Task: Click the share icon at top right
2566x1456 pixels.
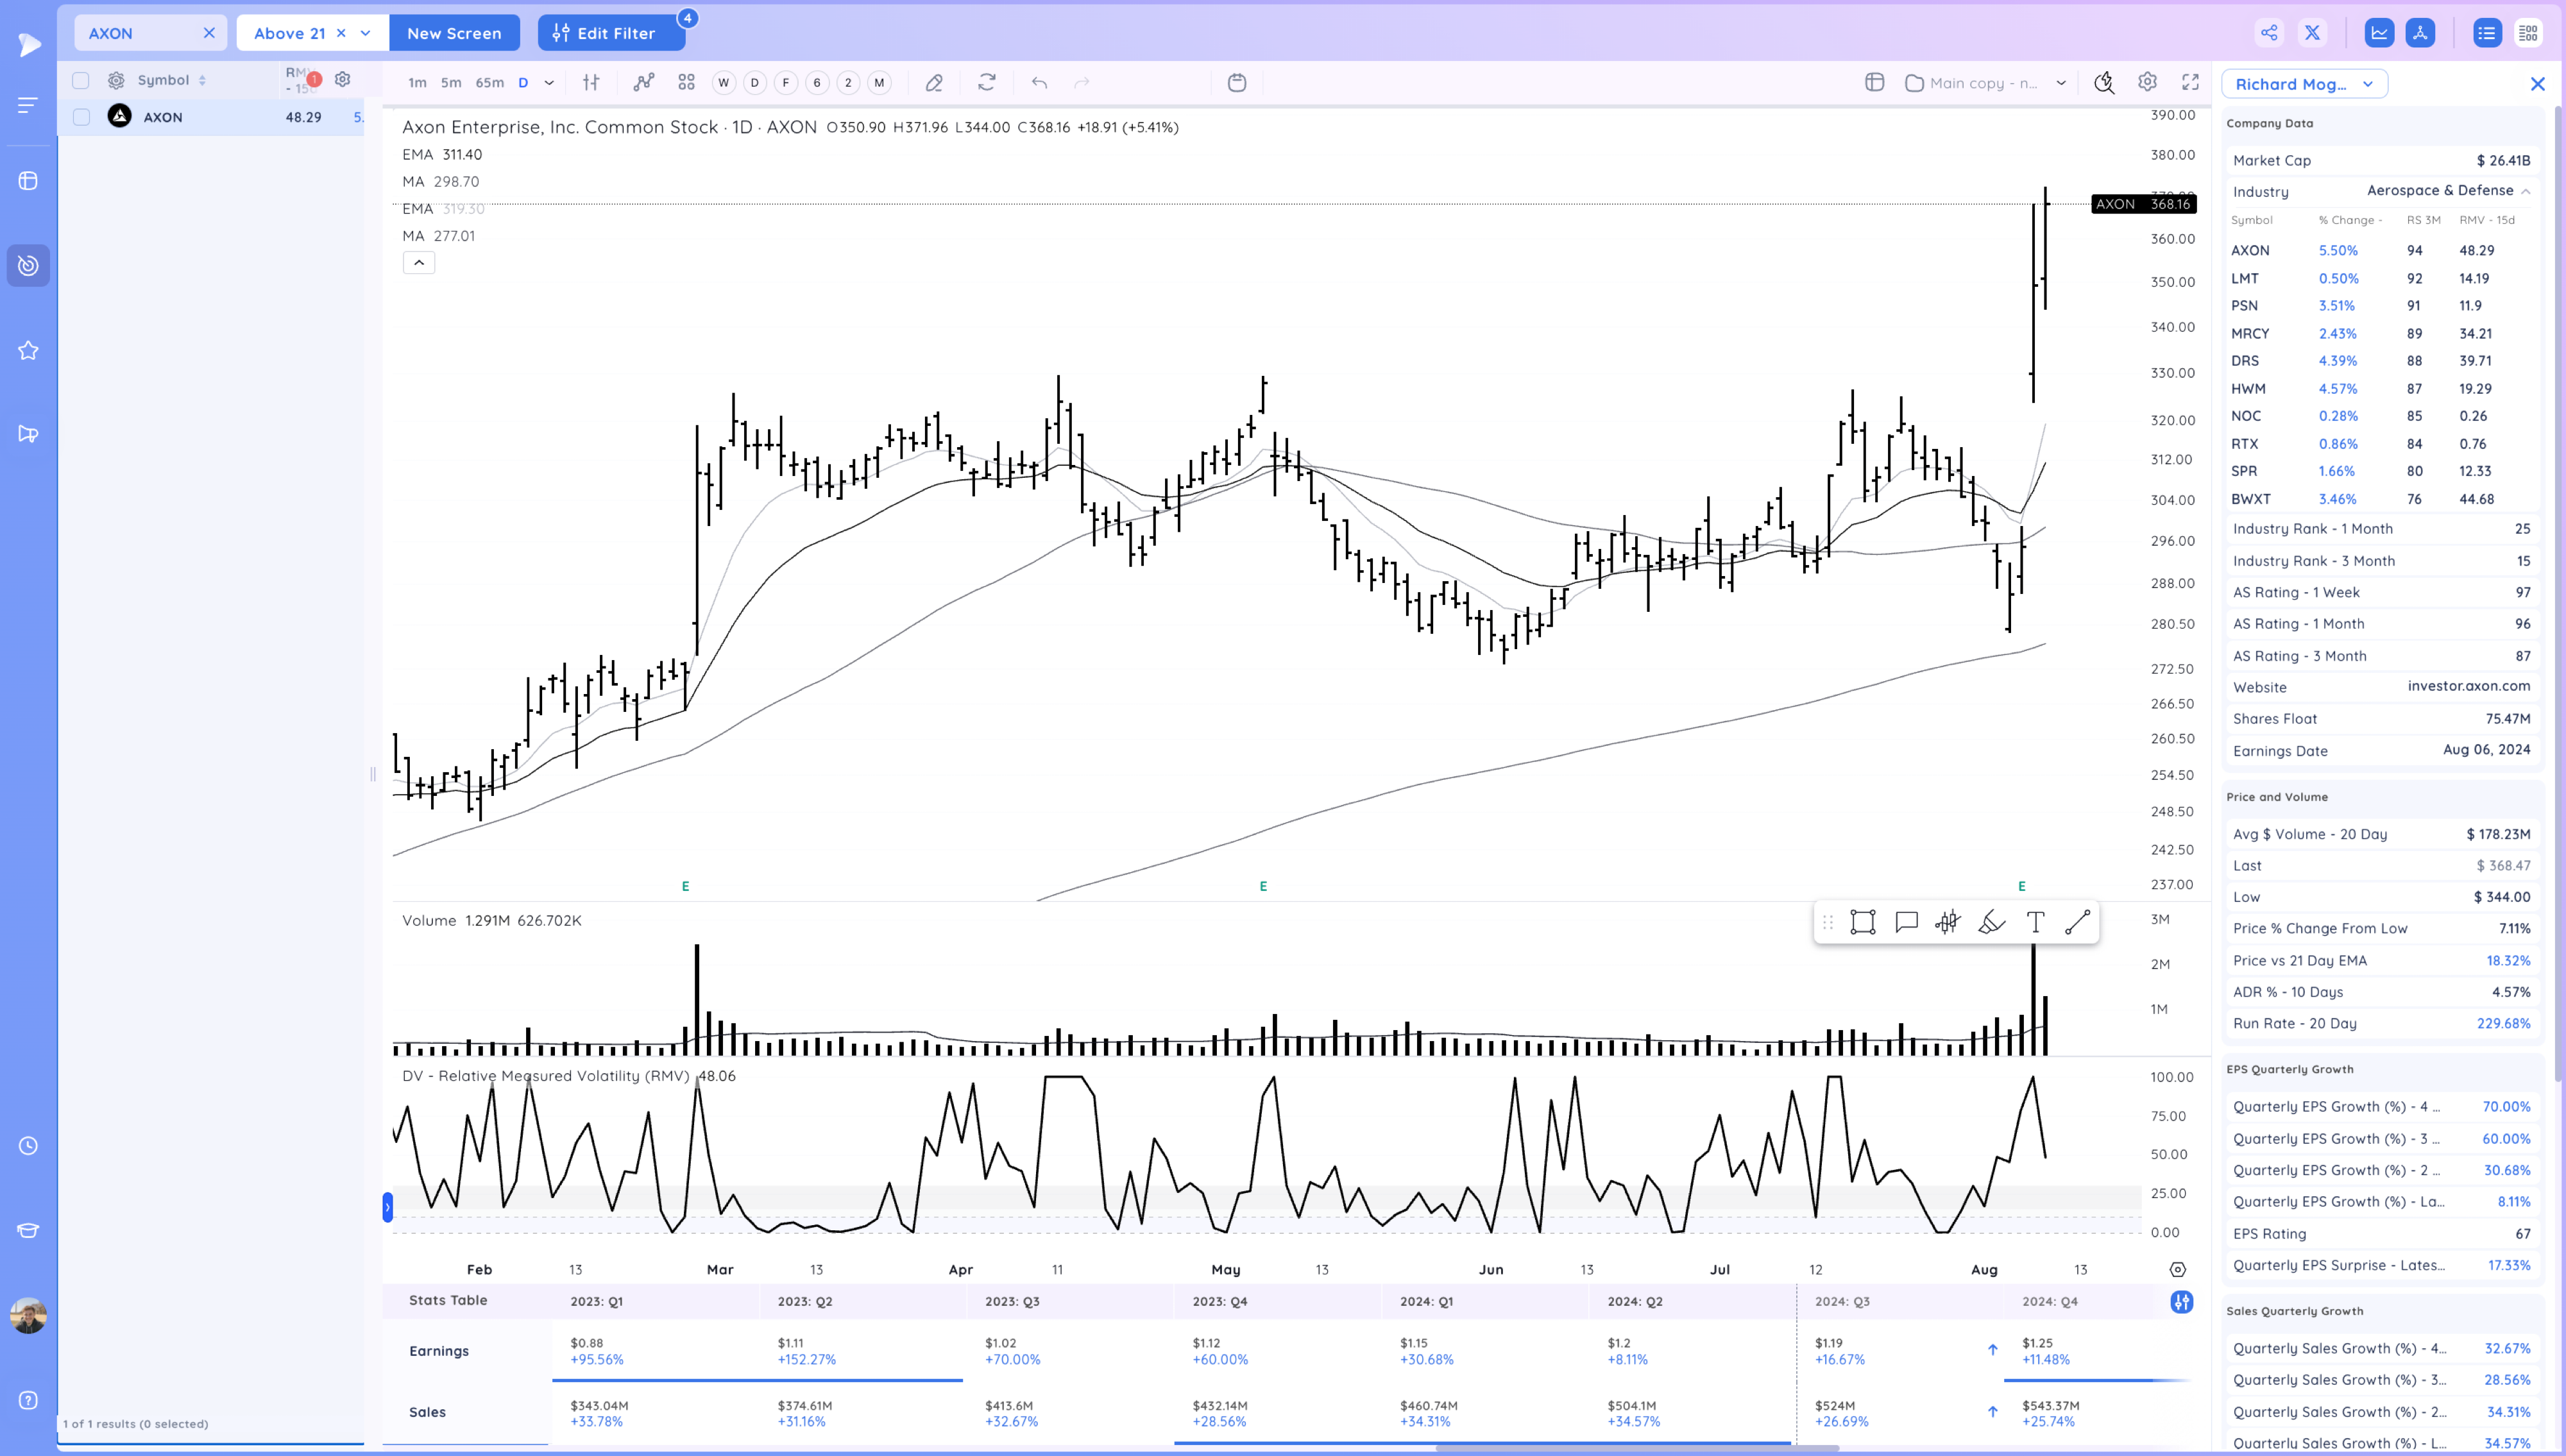Action: tap(2269, 33)
